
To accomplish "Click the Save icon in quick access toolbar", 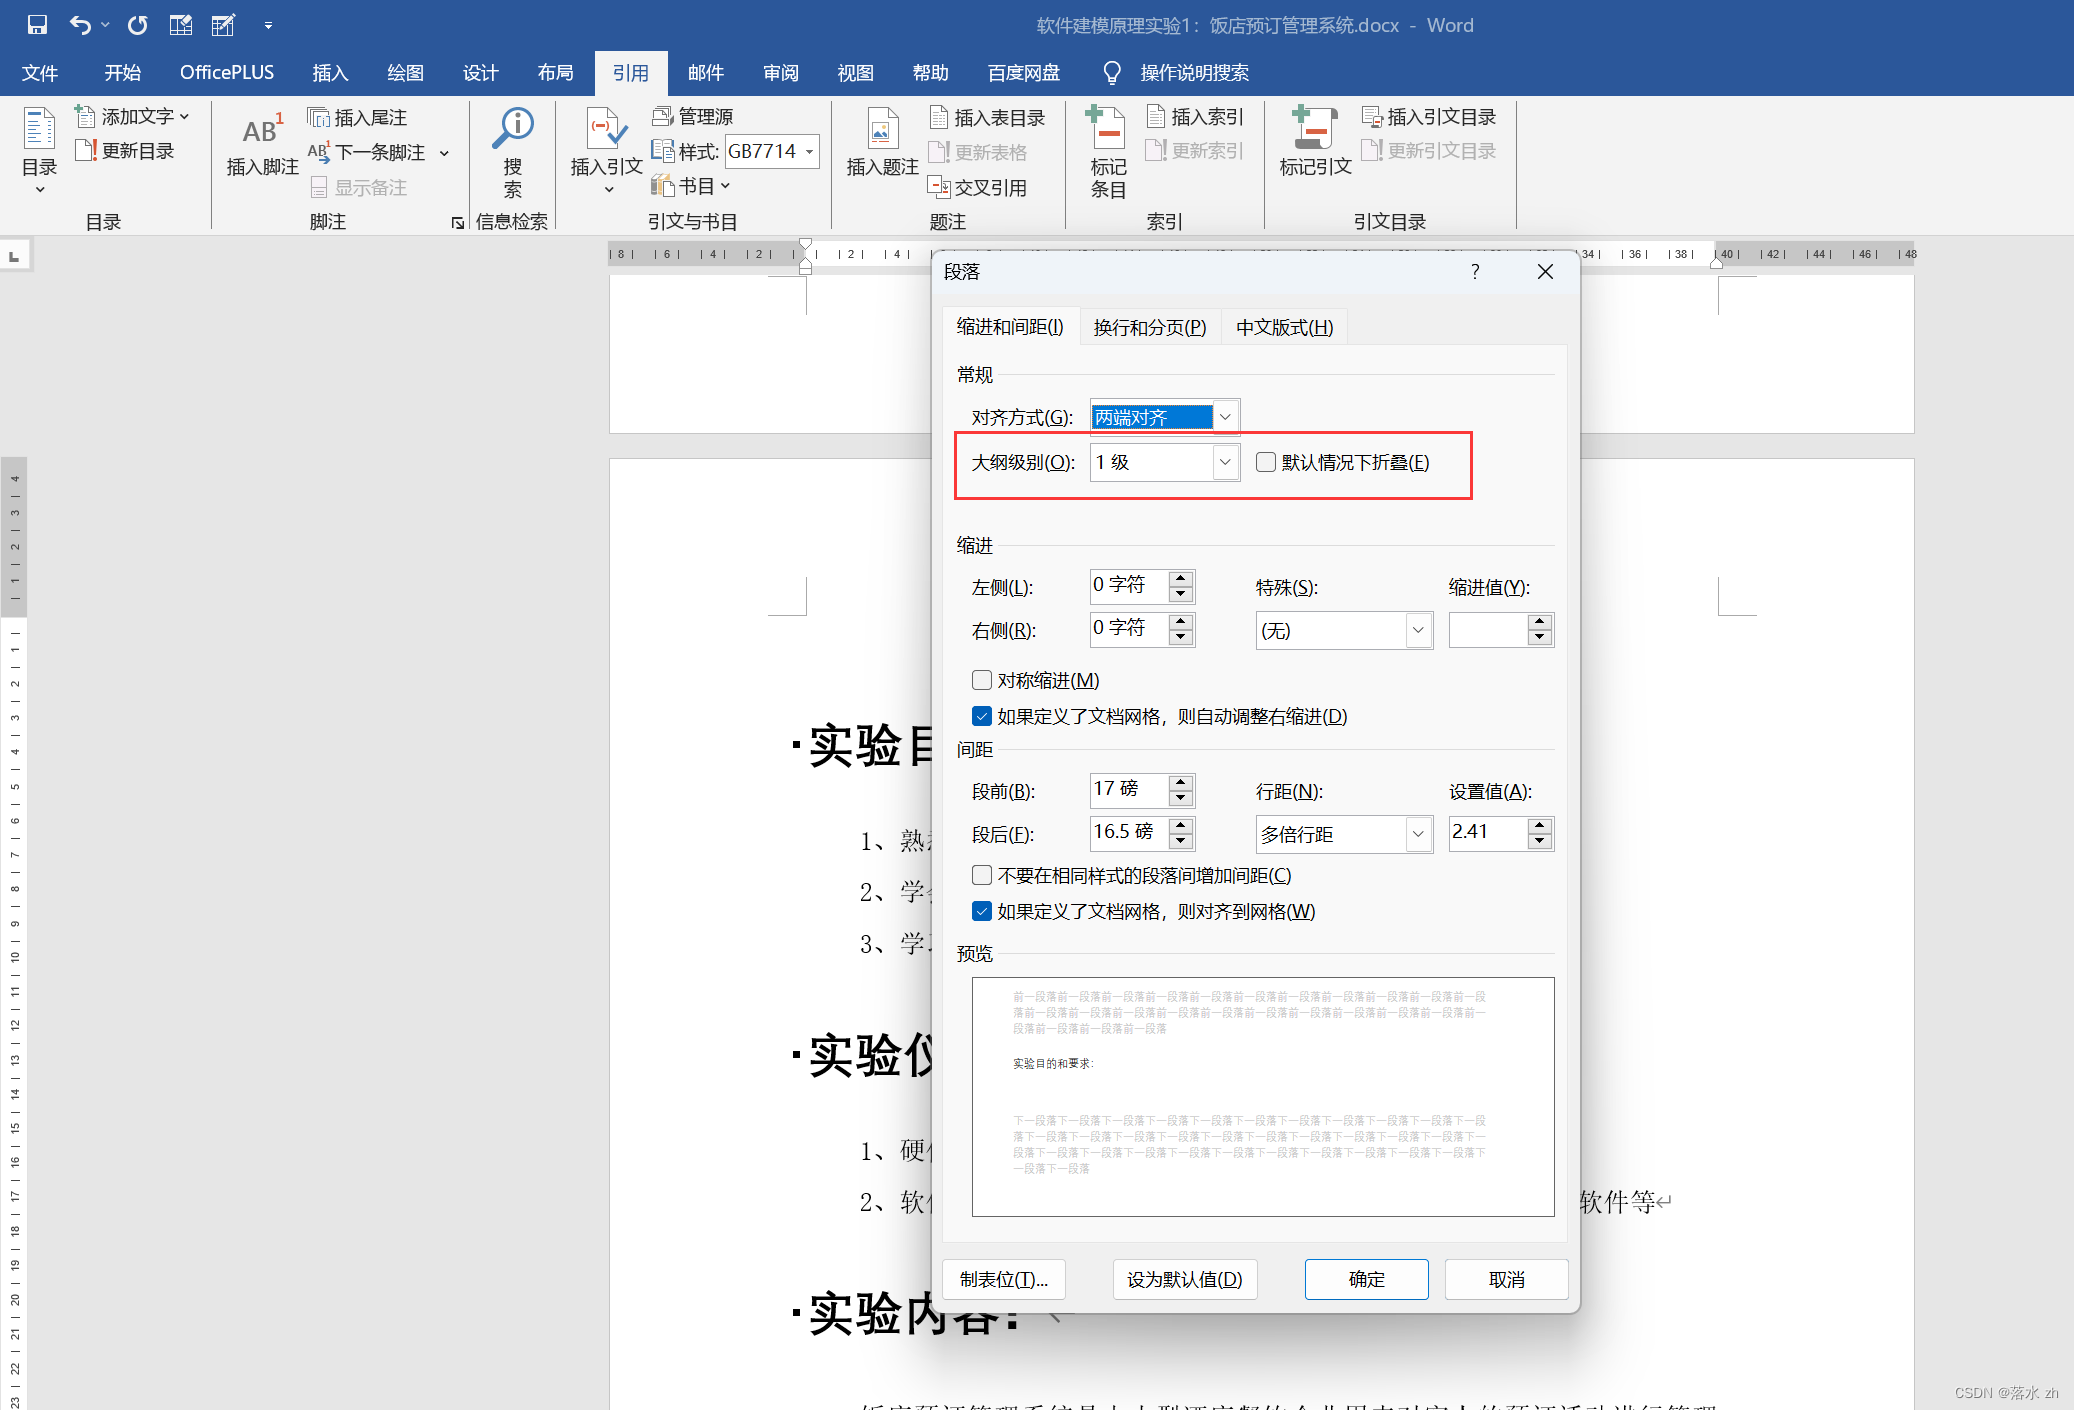I will 37,25.
